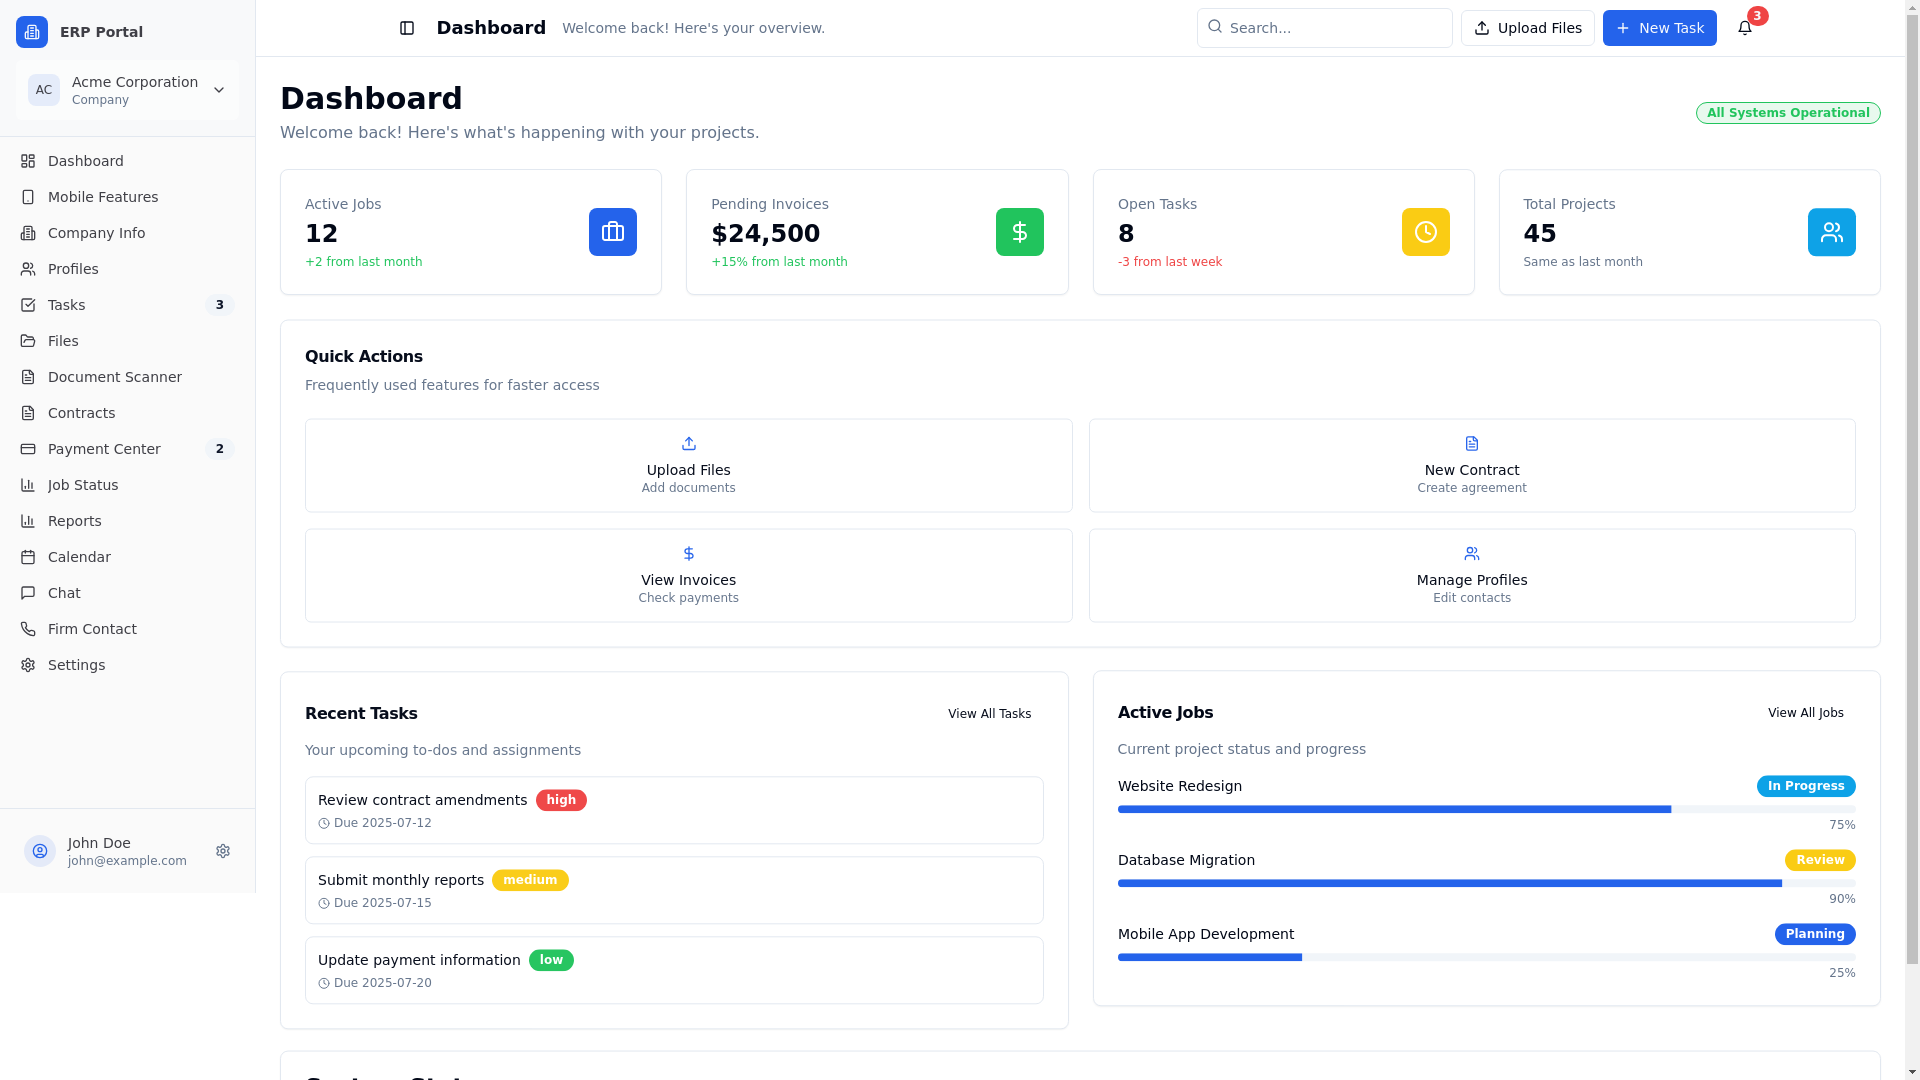Navigate to Reports
Screen dimensions: 1920x1080
127,521
